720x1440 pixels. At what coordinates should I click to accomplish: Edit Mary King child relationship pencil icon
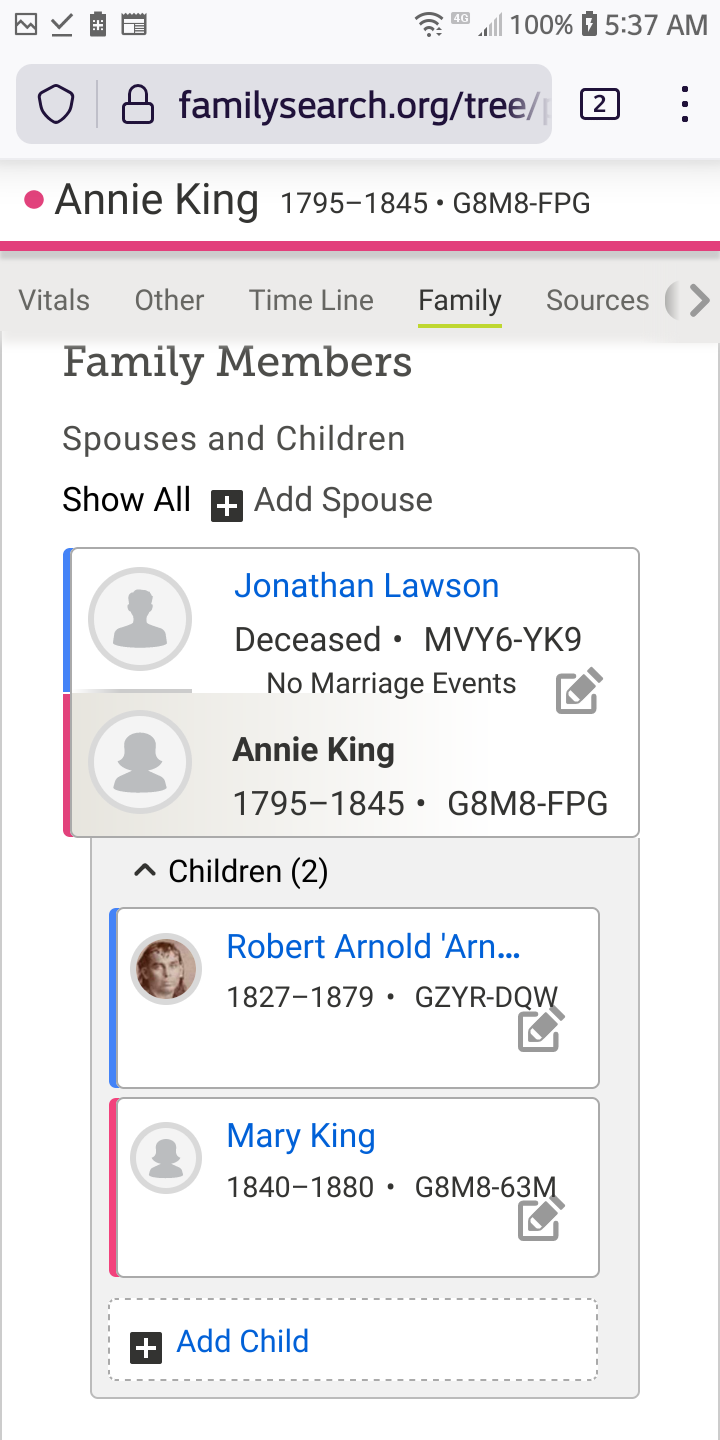541,1219
